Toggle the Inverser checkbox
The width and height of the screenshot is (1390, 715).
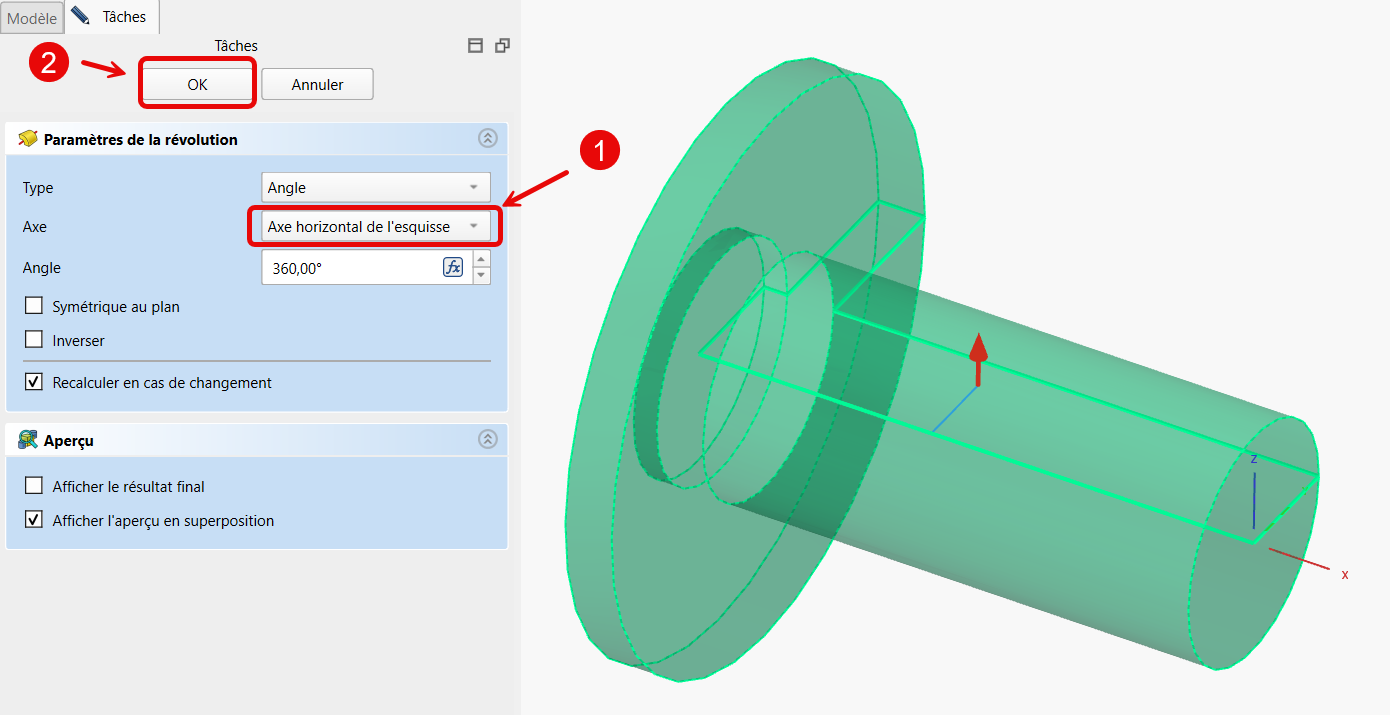click(x=34, y=340)
